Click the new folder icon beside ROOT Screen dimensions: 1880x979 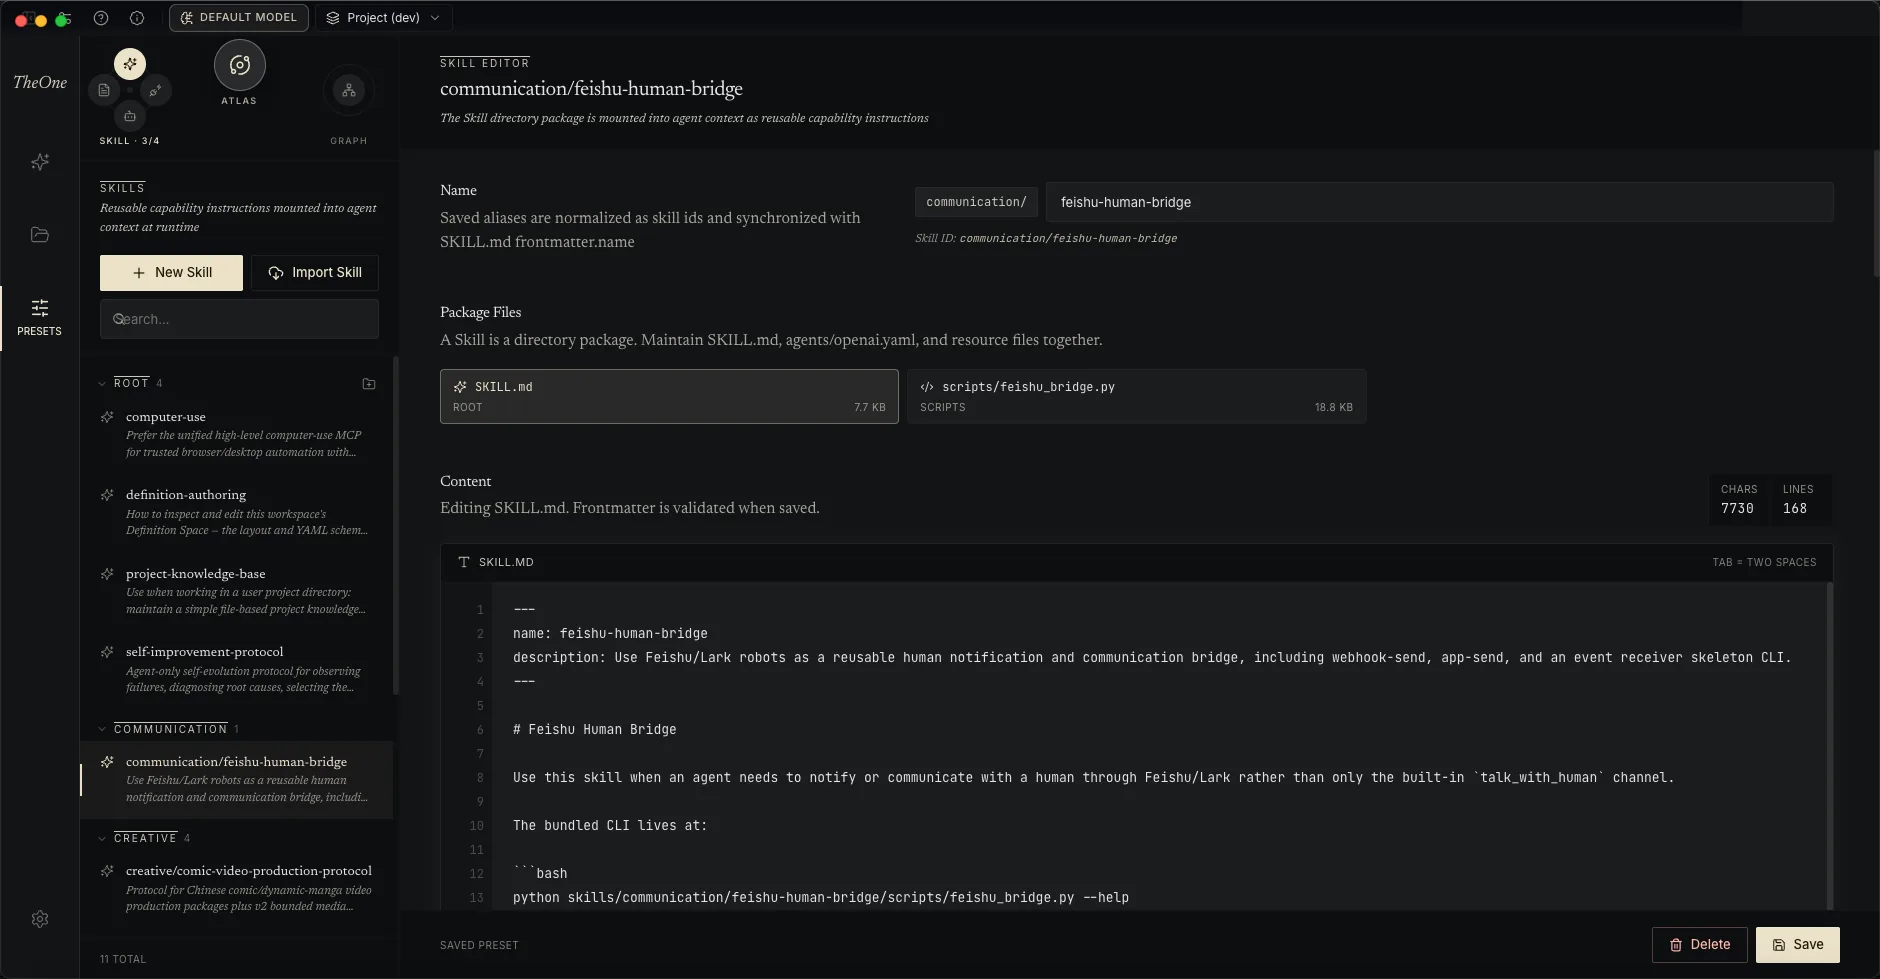[369, 384]
